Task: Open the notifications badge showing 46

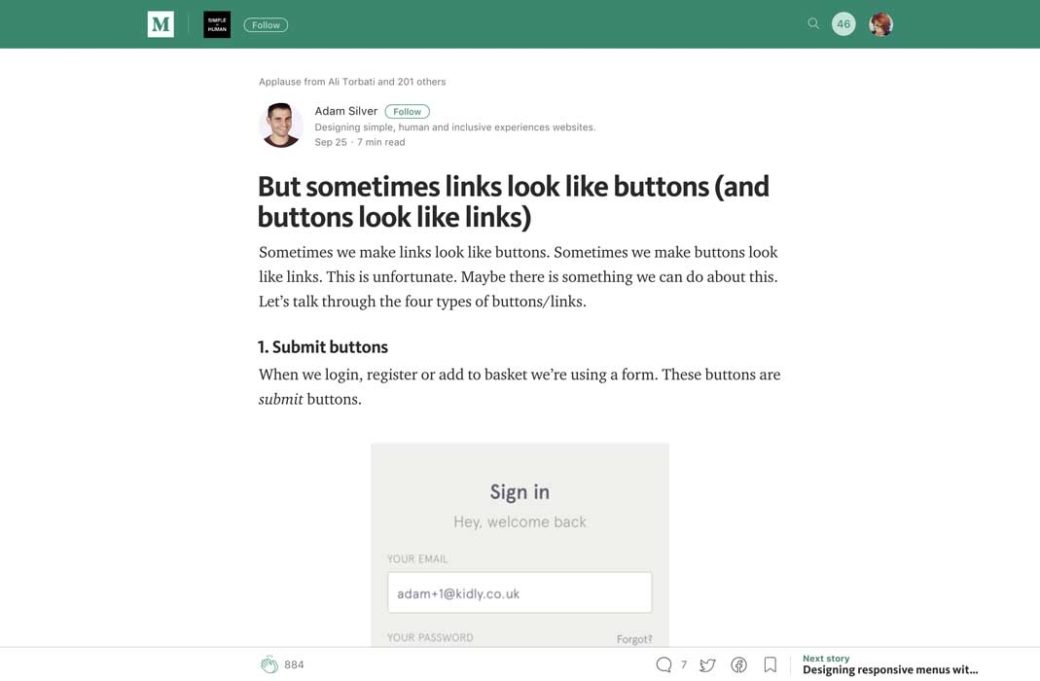Action: [x=844, y=24]
